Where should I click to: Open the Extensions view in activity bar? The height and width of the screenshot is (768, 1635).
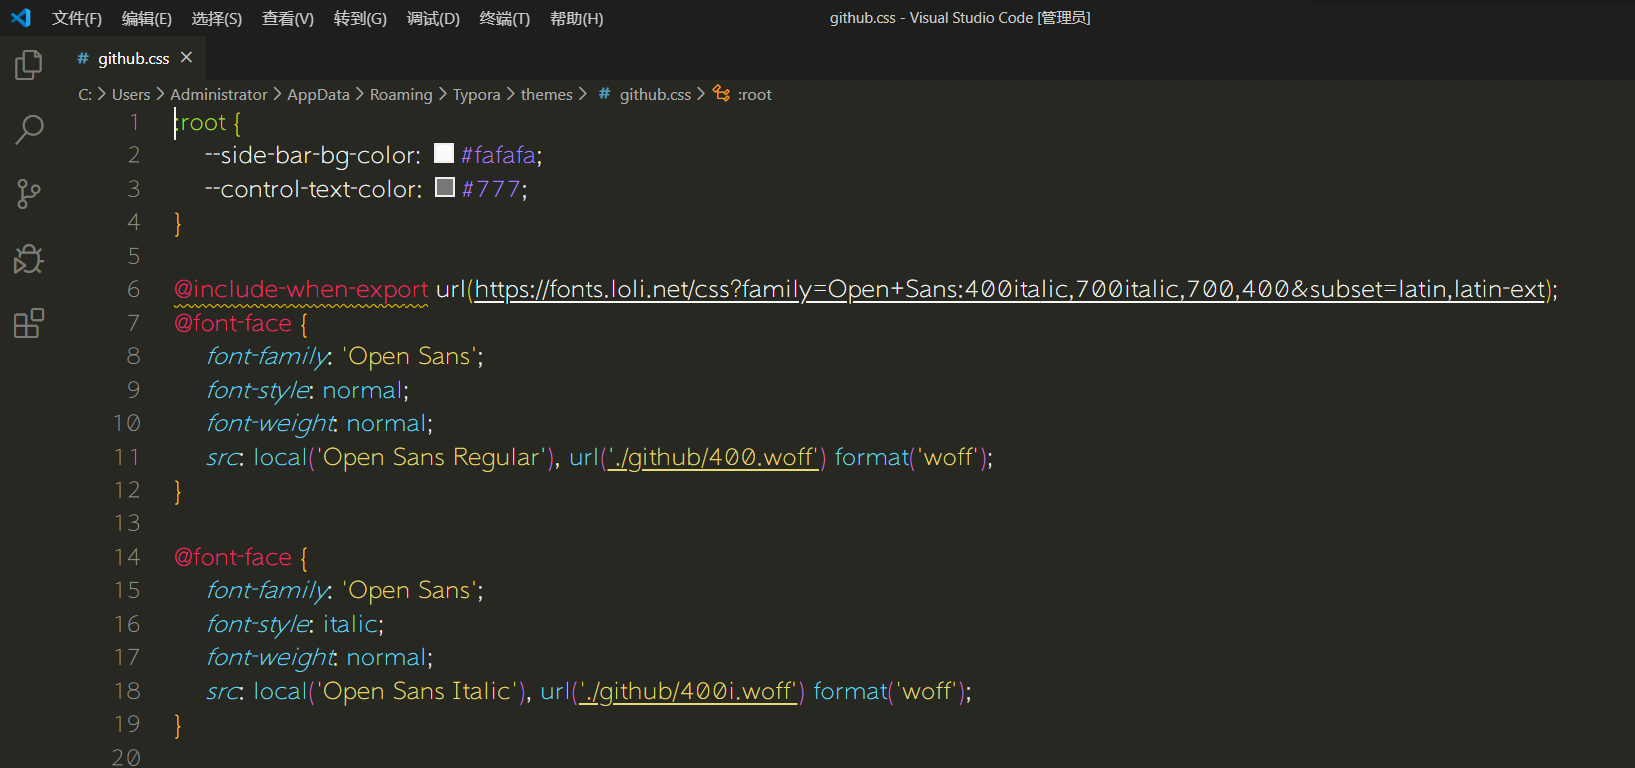click(x=29, y=323)
